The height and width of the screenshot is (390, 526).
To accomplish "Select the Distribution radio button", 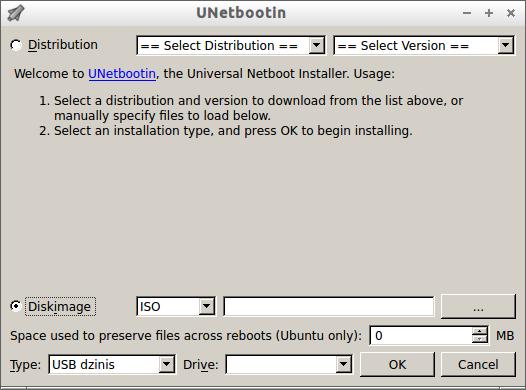I will click(x=16, y=45).
